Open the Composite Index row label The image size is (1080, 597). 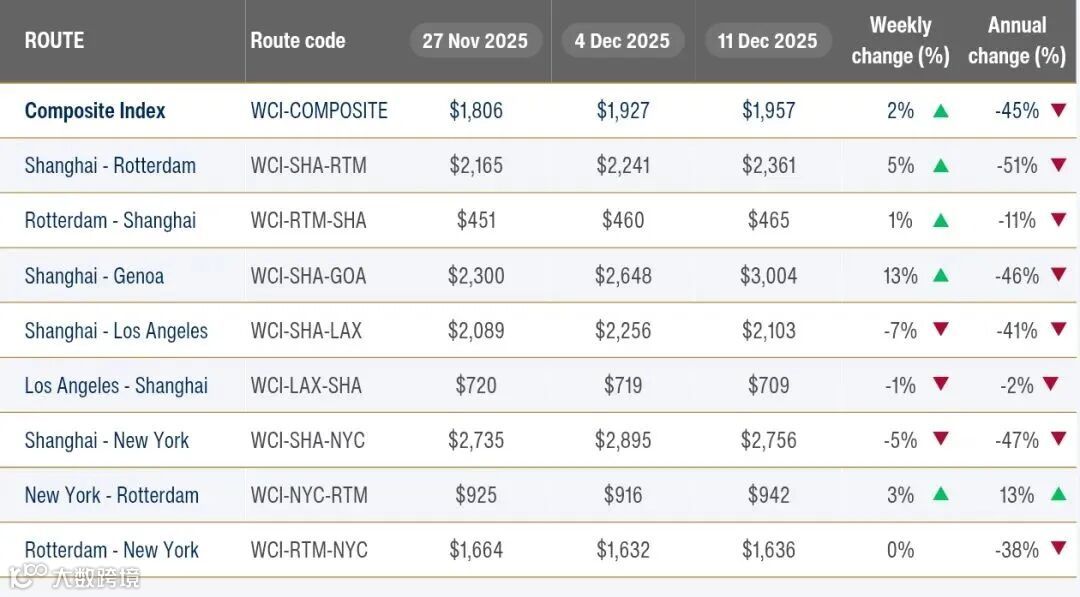pos(95,110)
